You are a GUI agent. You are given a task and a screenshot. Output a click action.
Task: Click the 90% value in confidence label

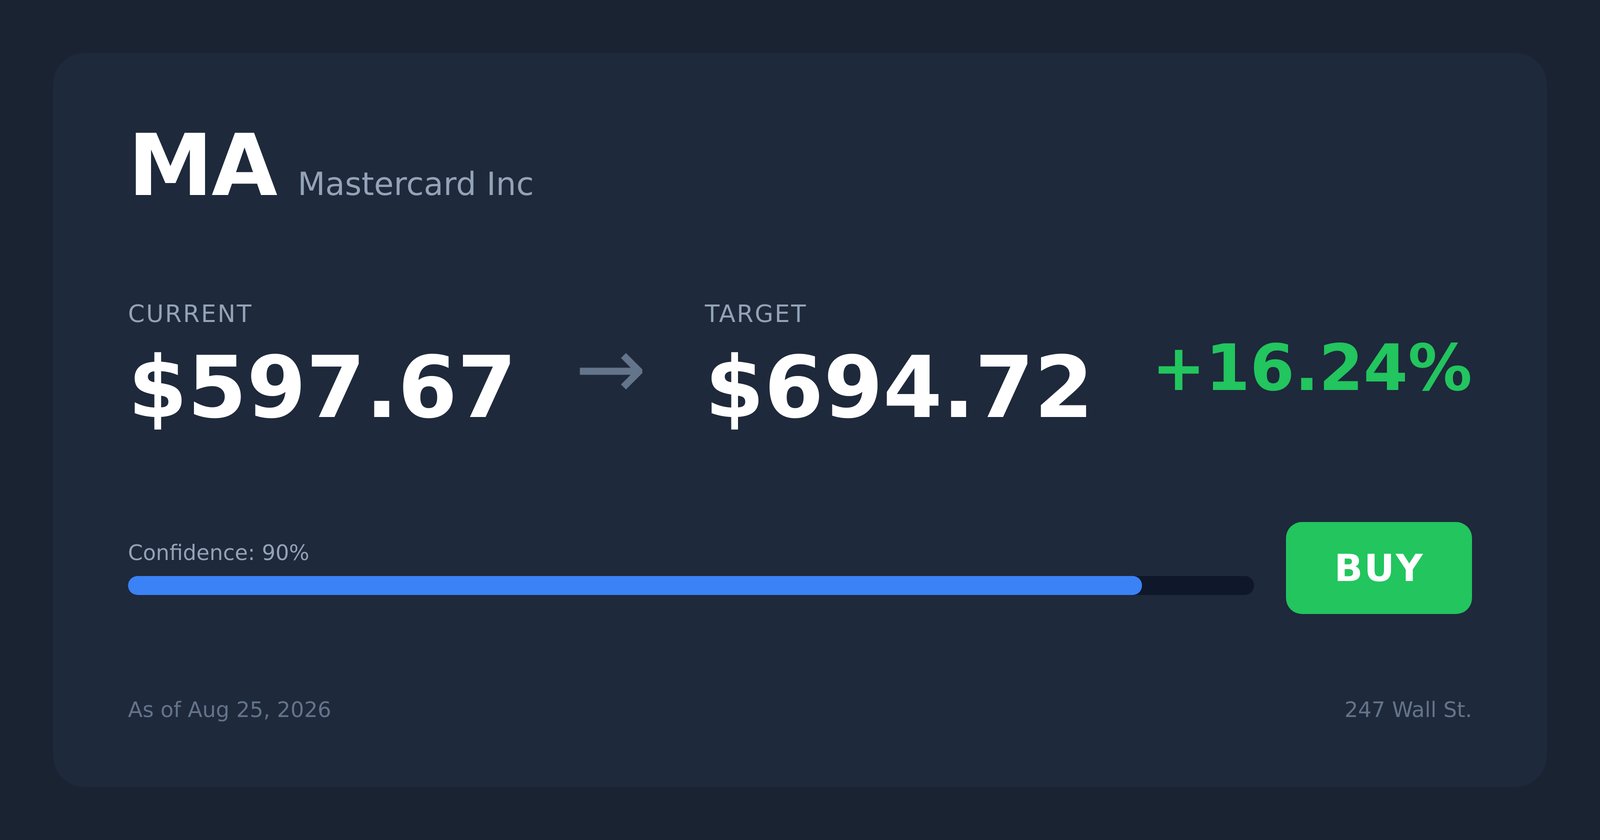coord(285,553)
